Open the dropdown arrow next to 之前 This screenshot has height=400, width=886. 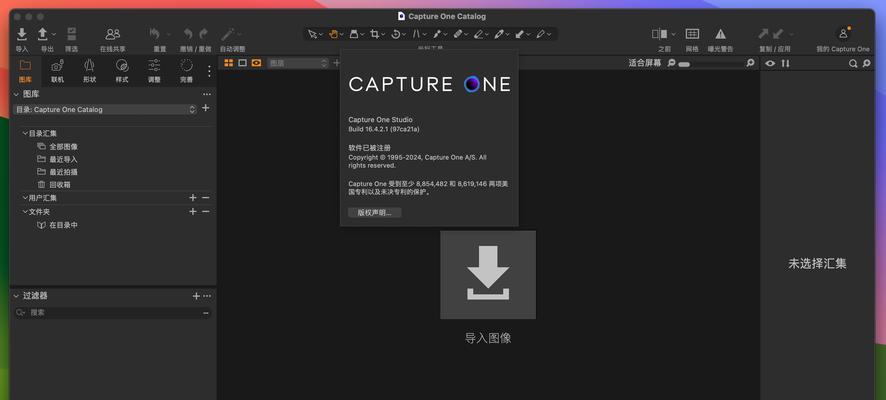point(673,34)
